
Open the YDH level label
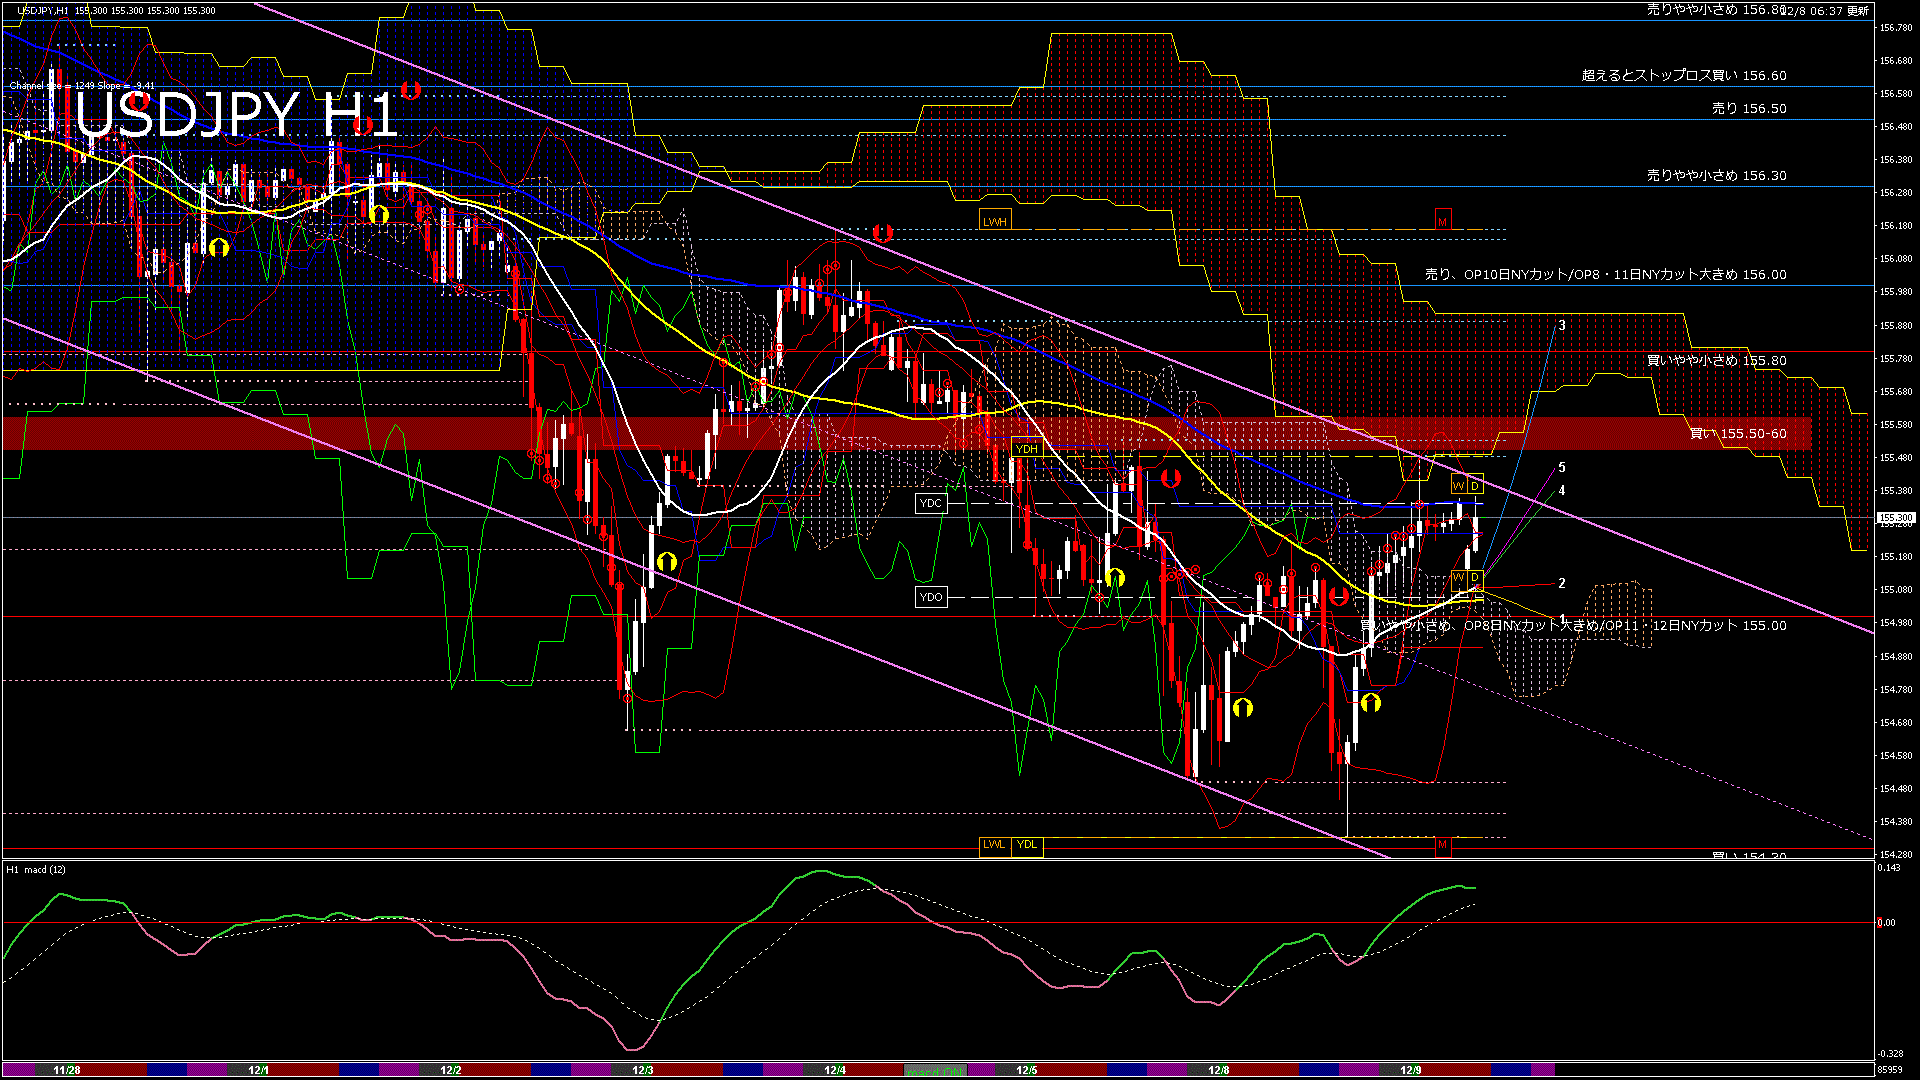tap(1026, 449)
